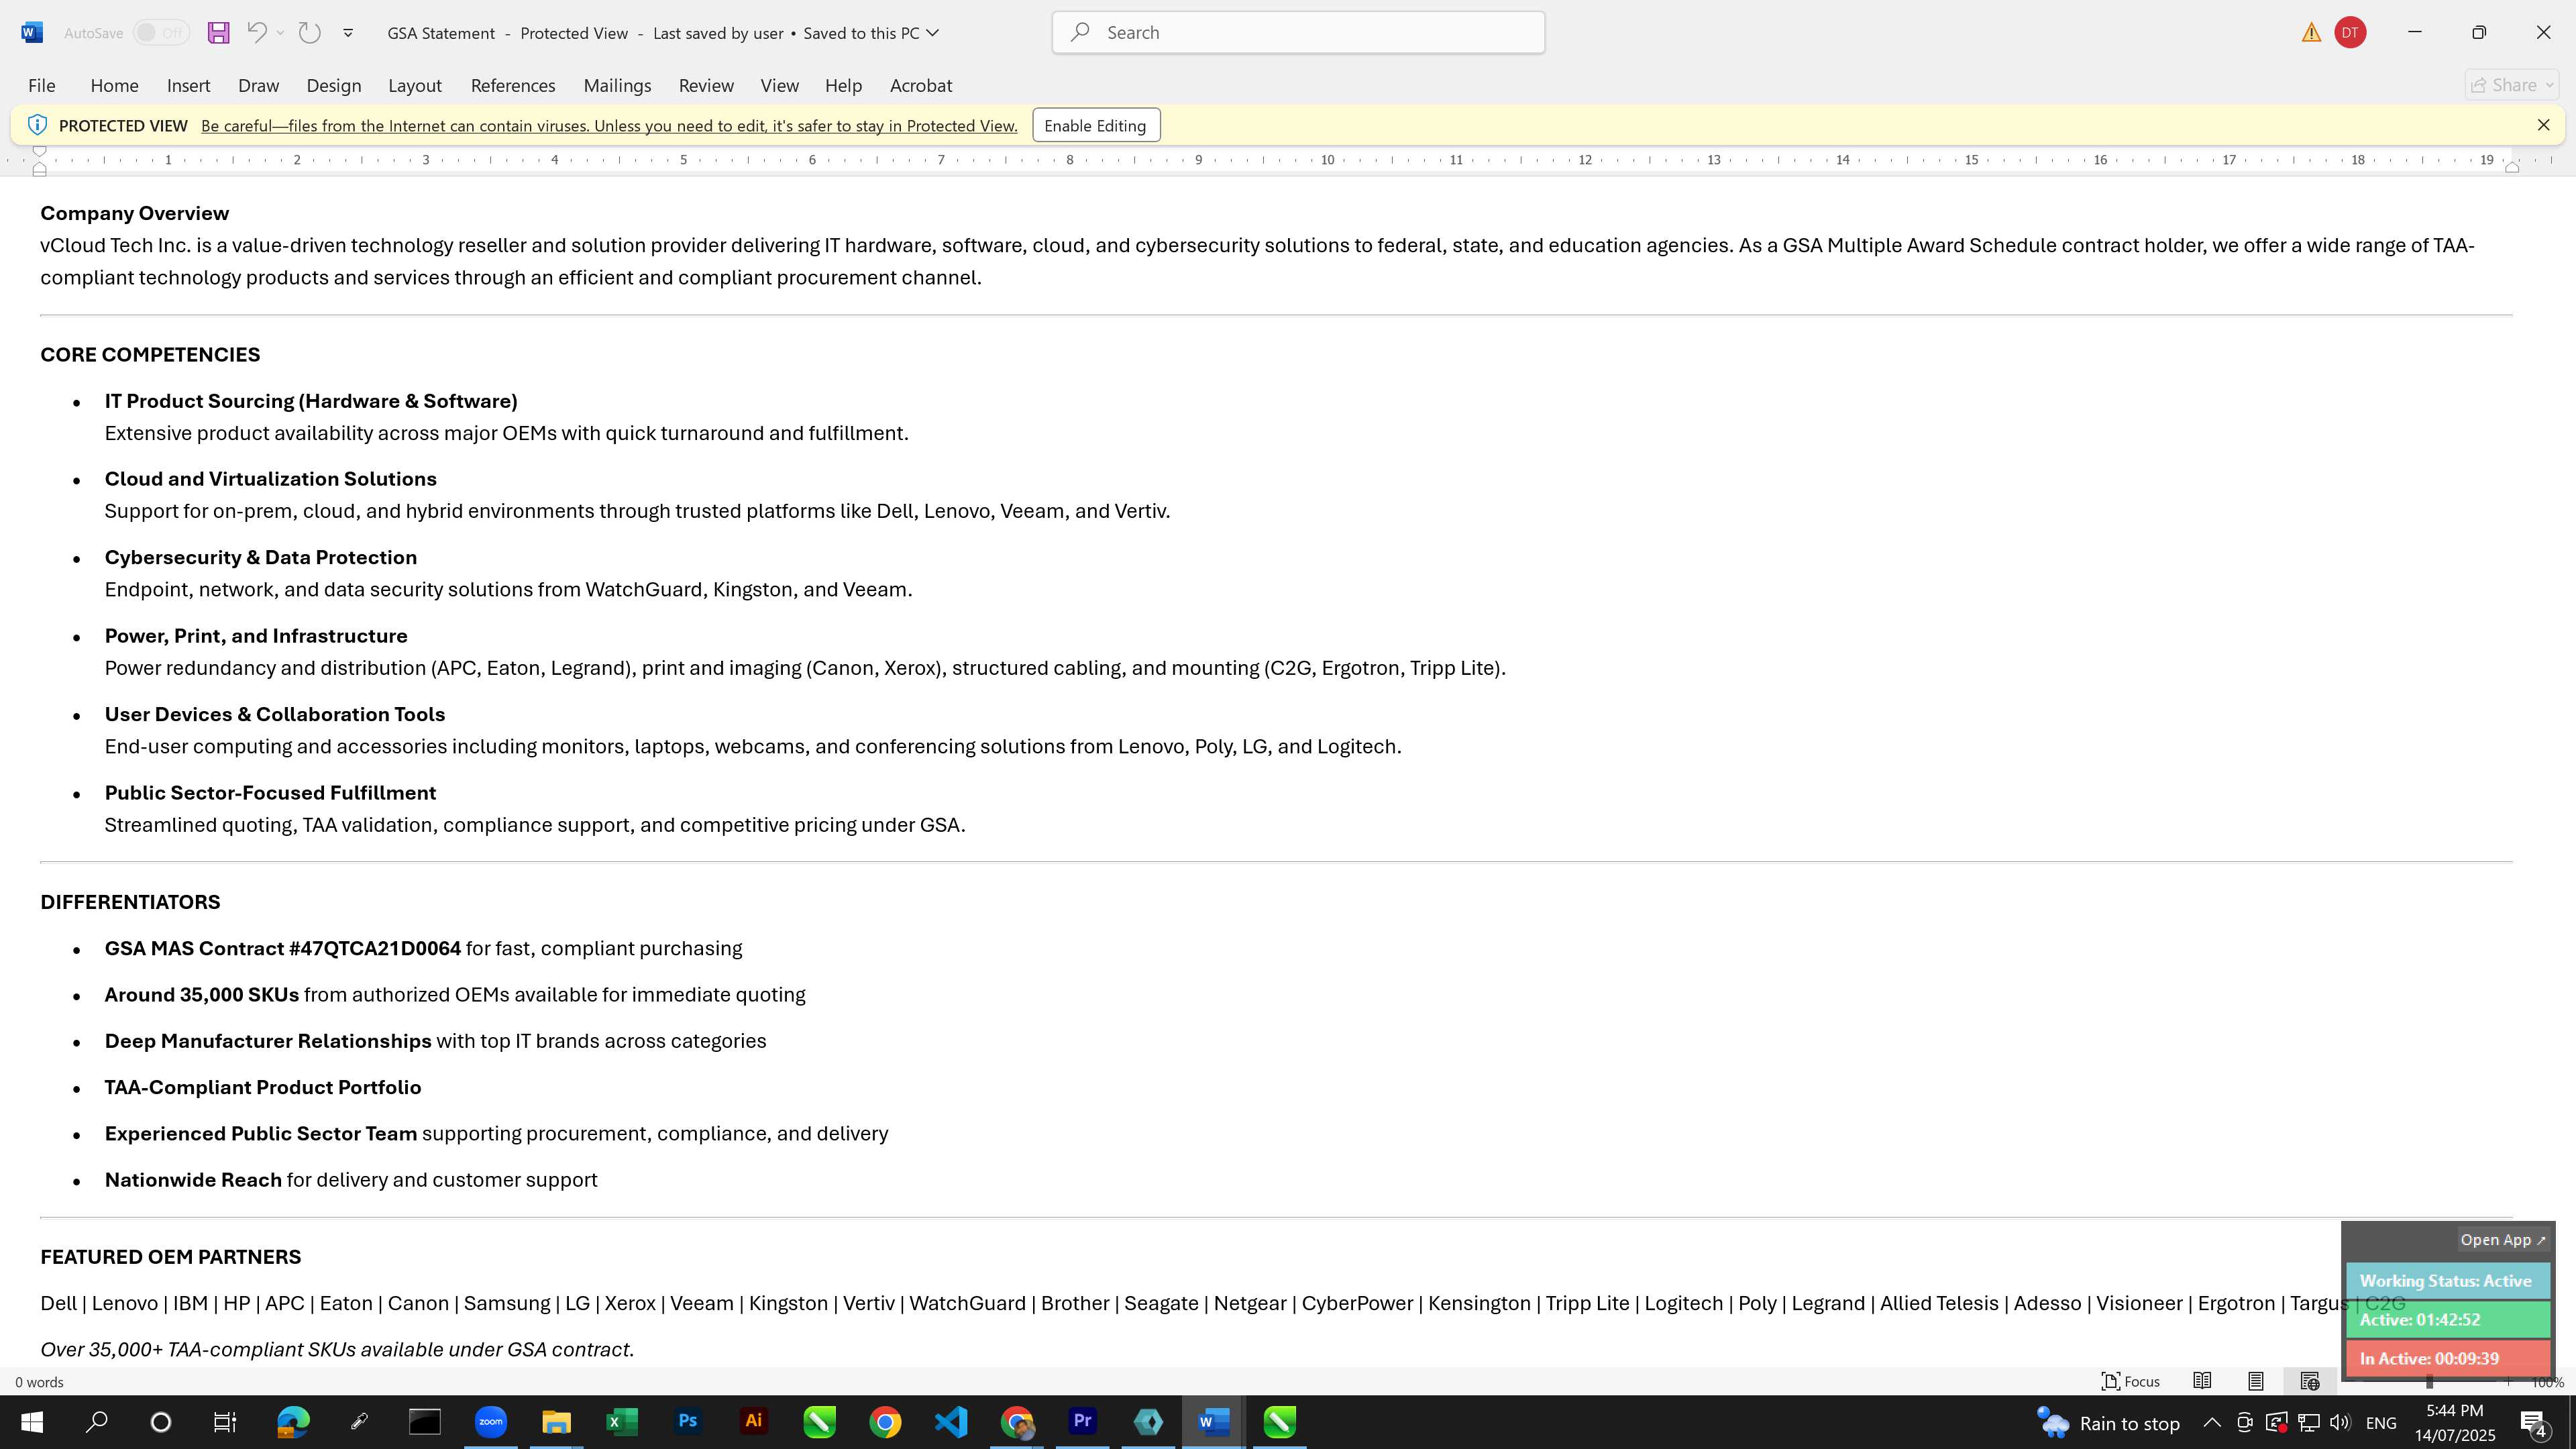Open File Explorer from taskbar
Screen dimensions: 2576x1449
coord(556,1422)
